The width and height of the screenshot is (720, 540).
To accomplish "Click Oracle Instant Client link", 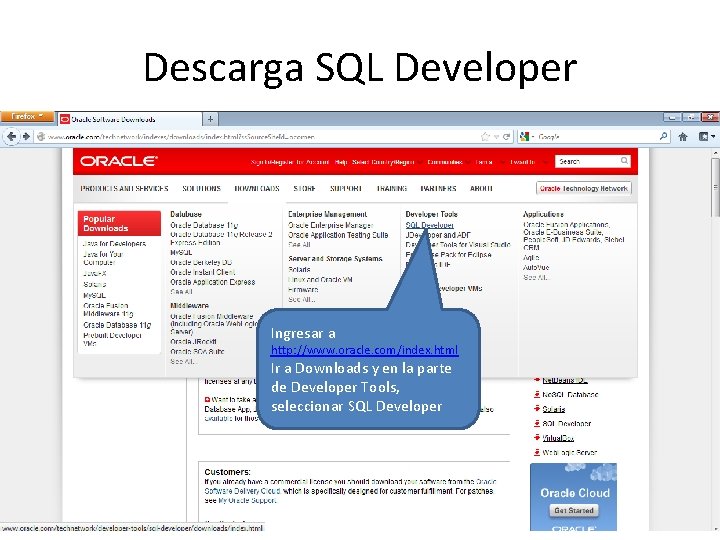I will 202,272.
